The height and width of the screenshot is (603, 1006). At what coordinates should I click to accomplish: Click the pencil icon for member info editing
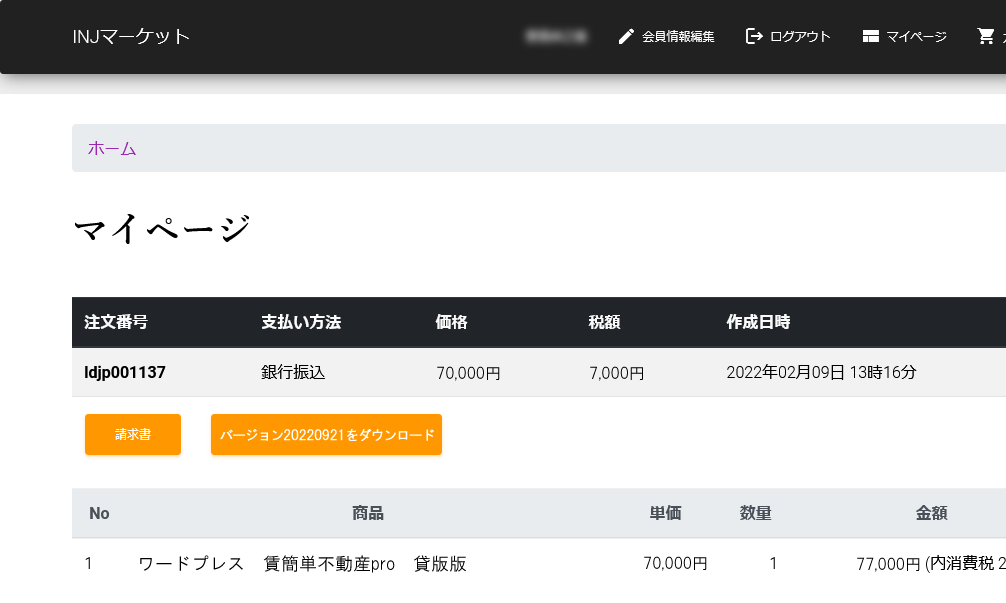coord(626,37)
